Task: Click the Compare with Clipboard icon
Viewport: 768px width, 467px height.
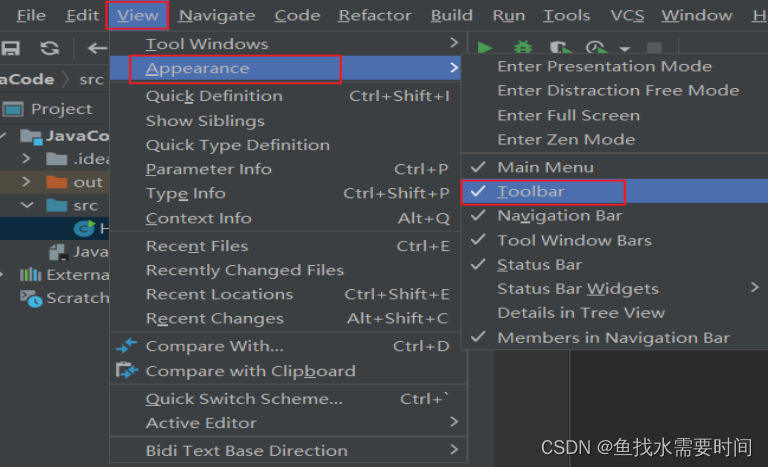Action: coord(127,370)
